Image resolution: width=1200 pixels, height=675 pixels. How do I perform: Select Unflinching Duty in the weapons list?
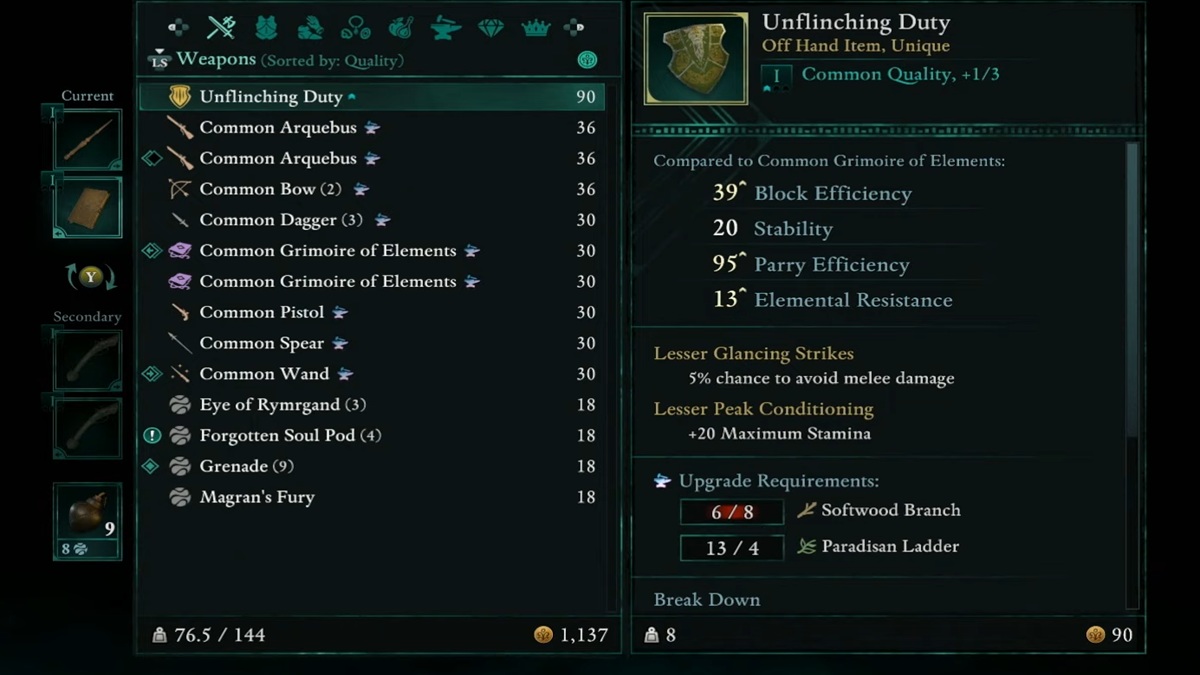[271, 97]
